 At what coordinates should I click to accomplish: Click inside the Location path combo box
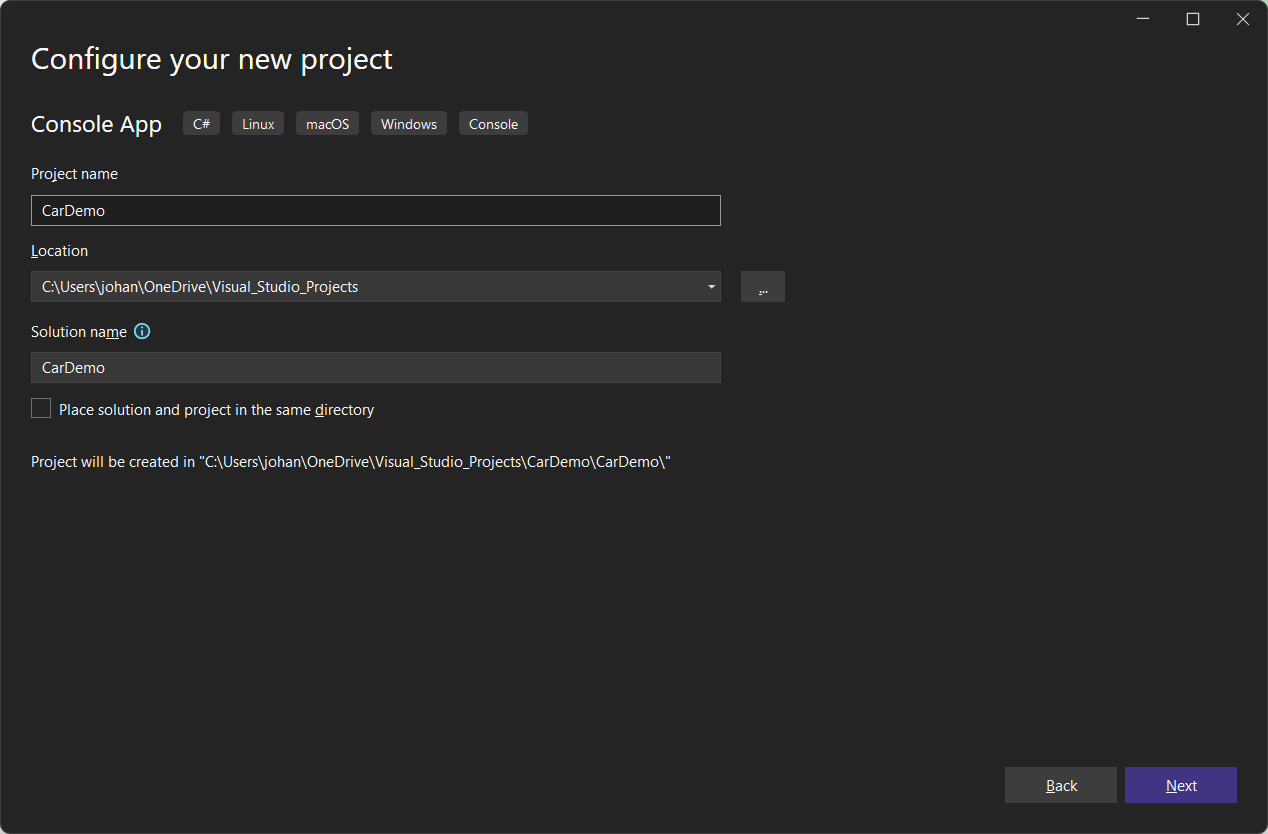coord(360,287)
